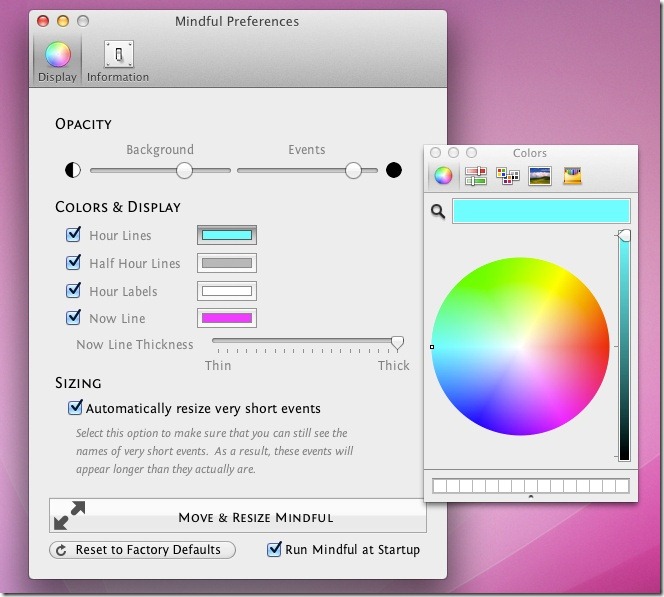Click the 'Background' opacity label
This screenshot has width=664, height=597.
tap(160, 149)
